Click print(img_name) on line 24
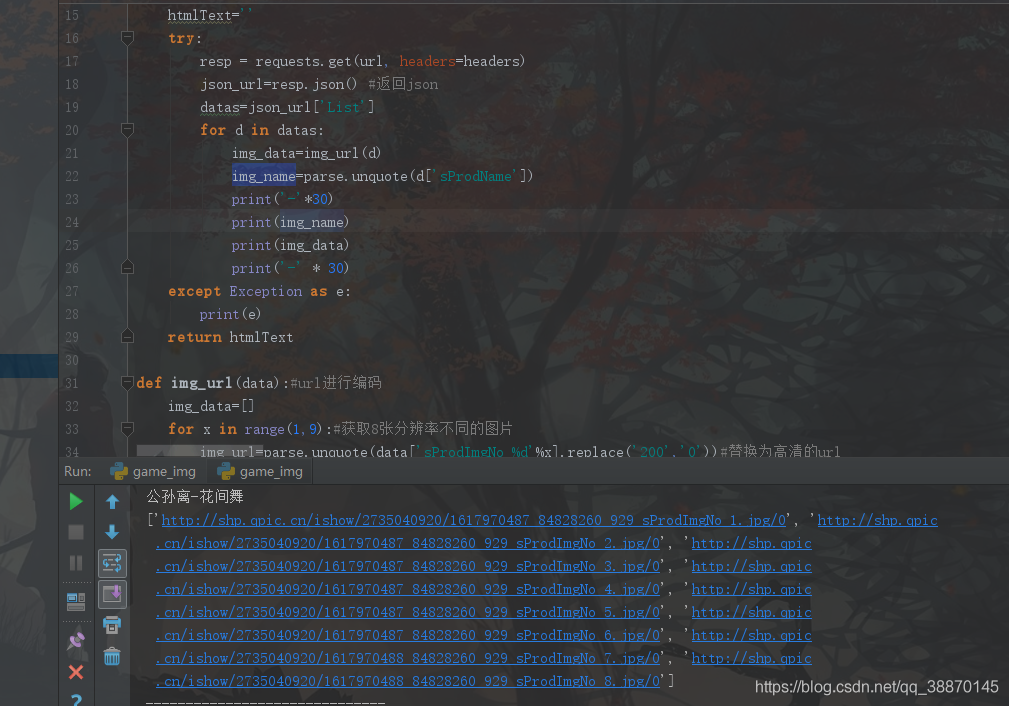The image size is (1009, 706). pyautogui.click(x=290, y=222)
